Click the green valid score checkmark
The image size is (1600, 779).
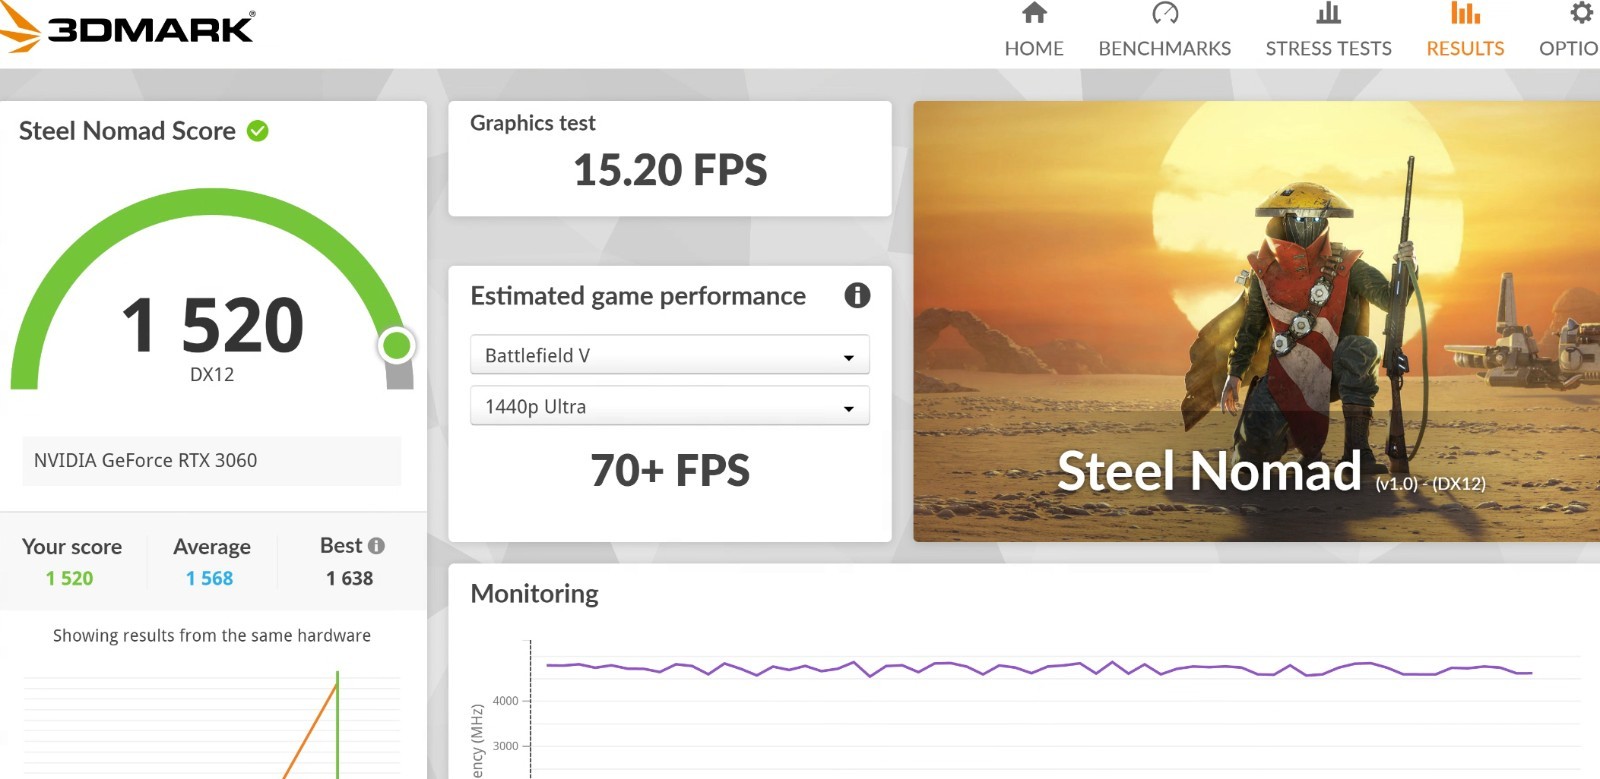[x=258, y=131]
